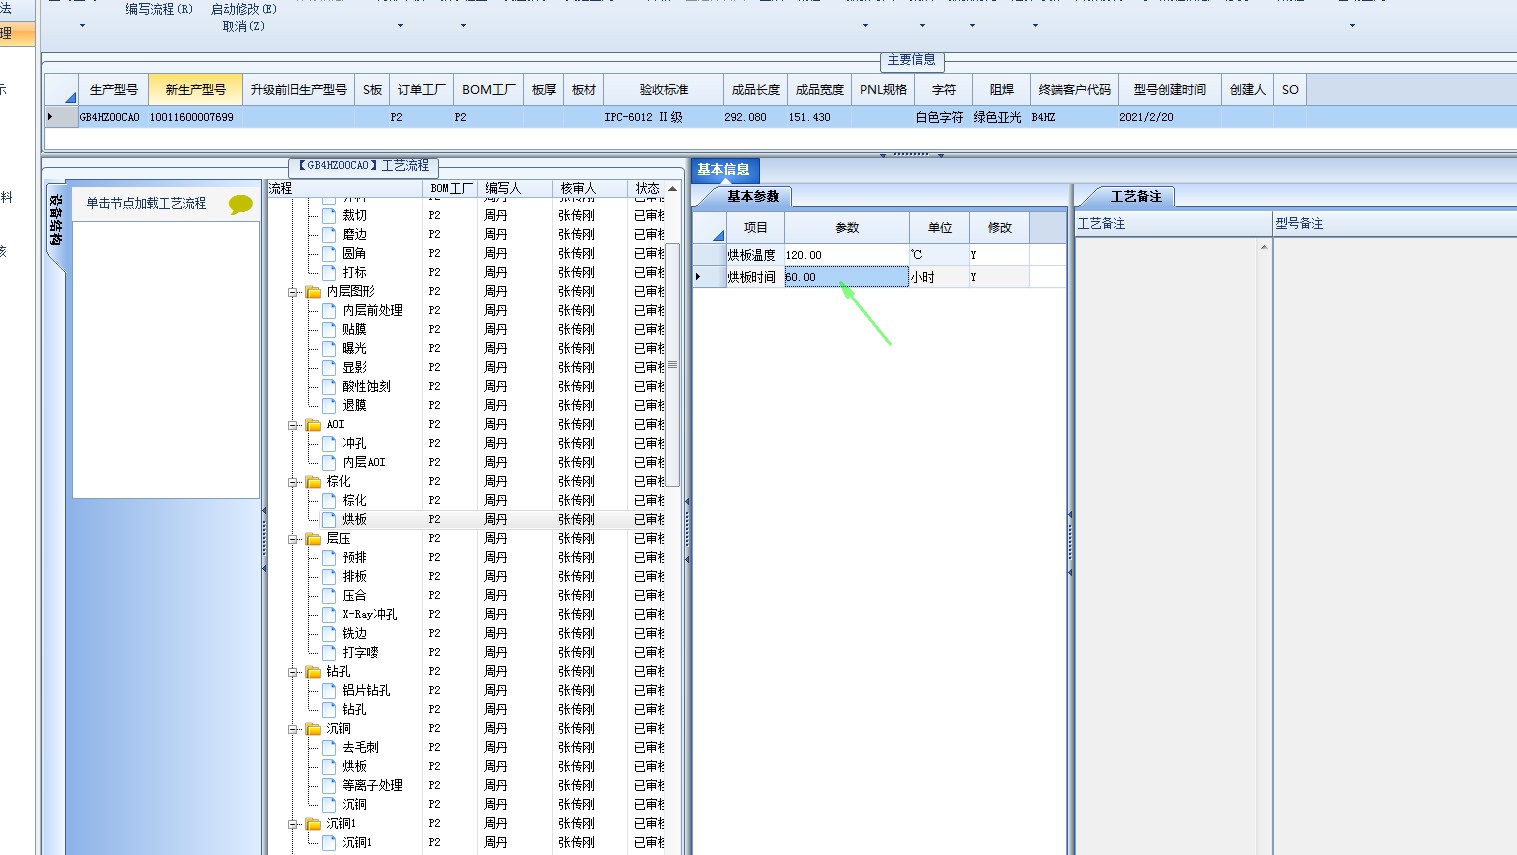
Task: Click the up arrow above process tree scrollbar
Action: pos(673,188)
